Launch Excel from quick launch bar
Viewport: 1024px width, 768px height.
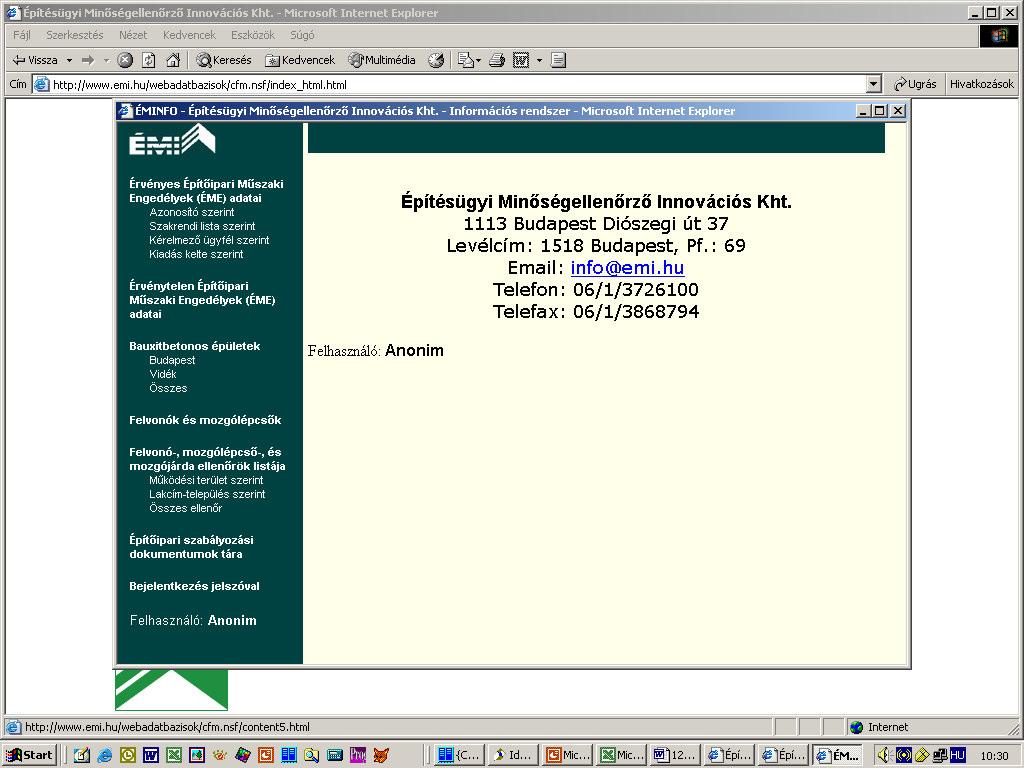coord(174,756)
